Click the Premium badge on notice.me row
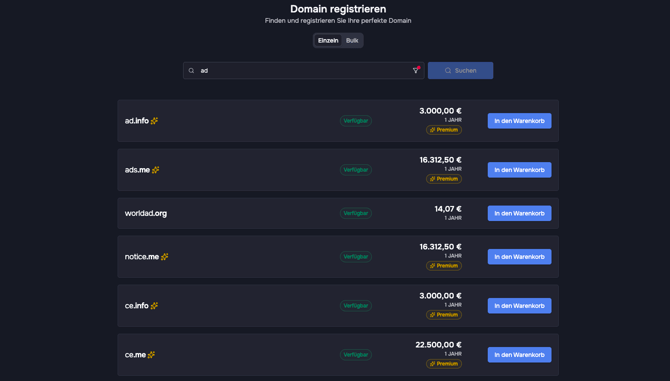This screenshot has width=670, height=381. [x=444, y=266]
